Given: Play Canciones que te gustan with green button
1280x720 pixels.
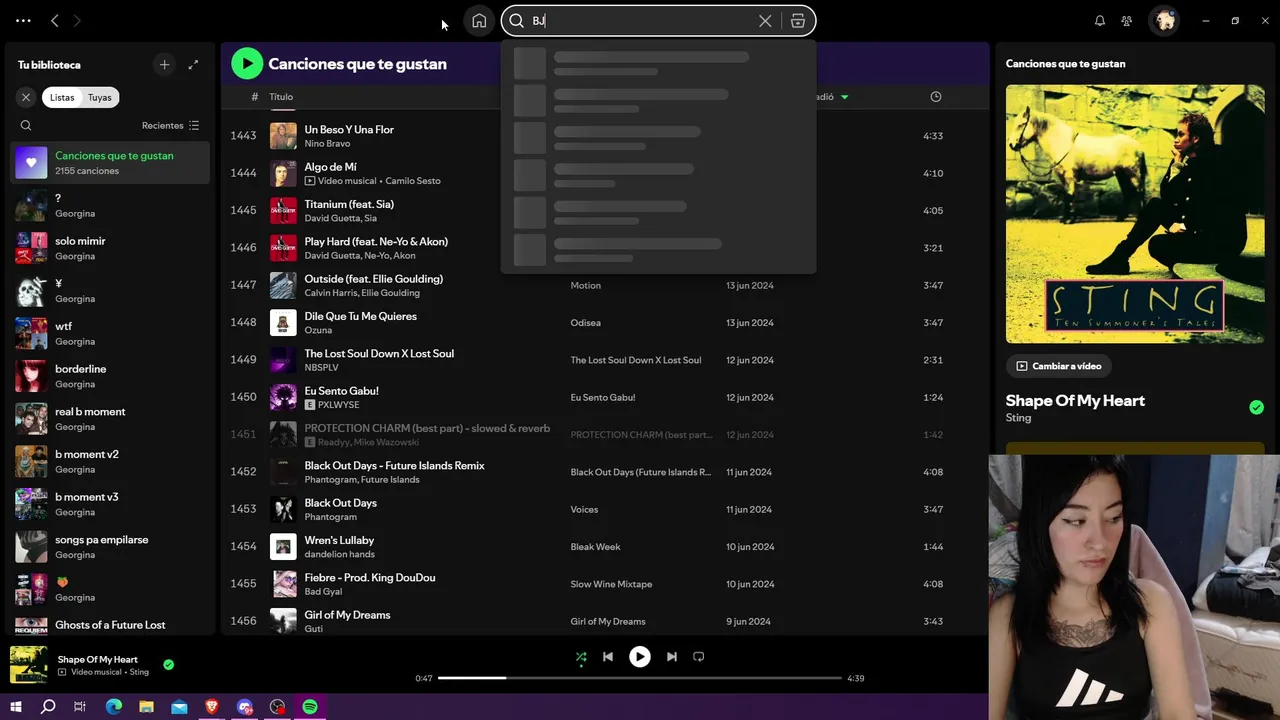Looking at the screenshot, I should (x=246, y=64).
